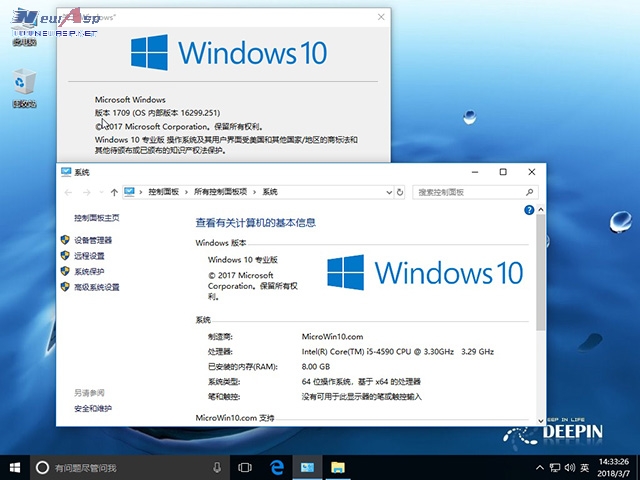The image size is (640, 480).
Task: Click the Cortana microphone icon
Action: coord(217,467)
